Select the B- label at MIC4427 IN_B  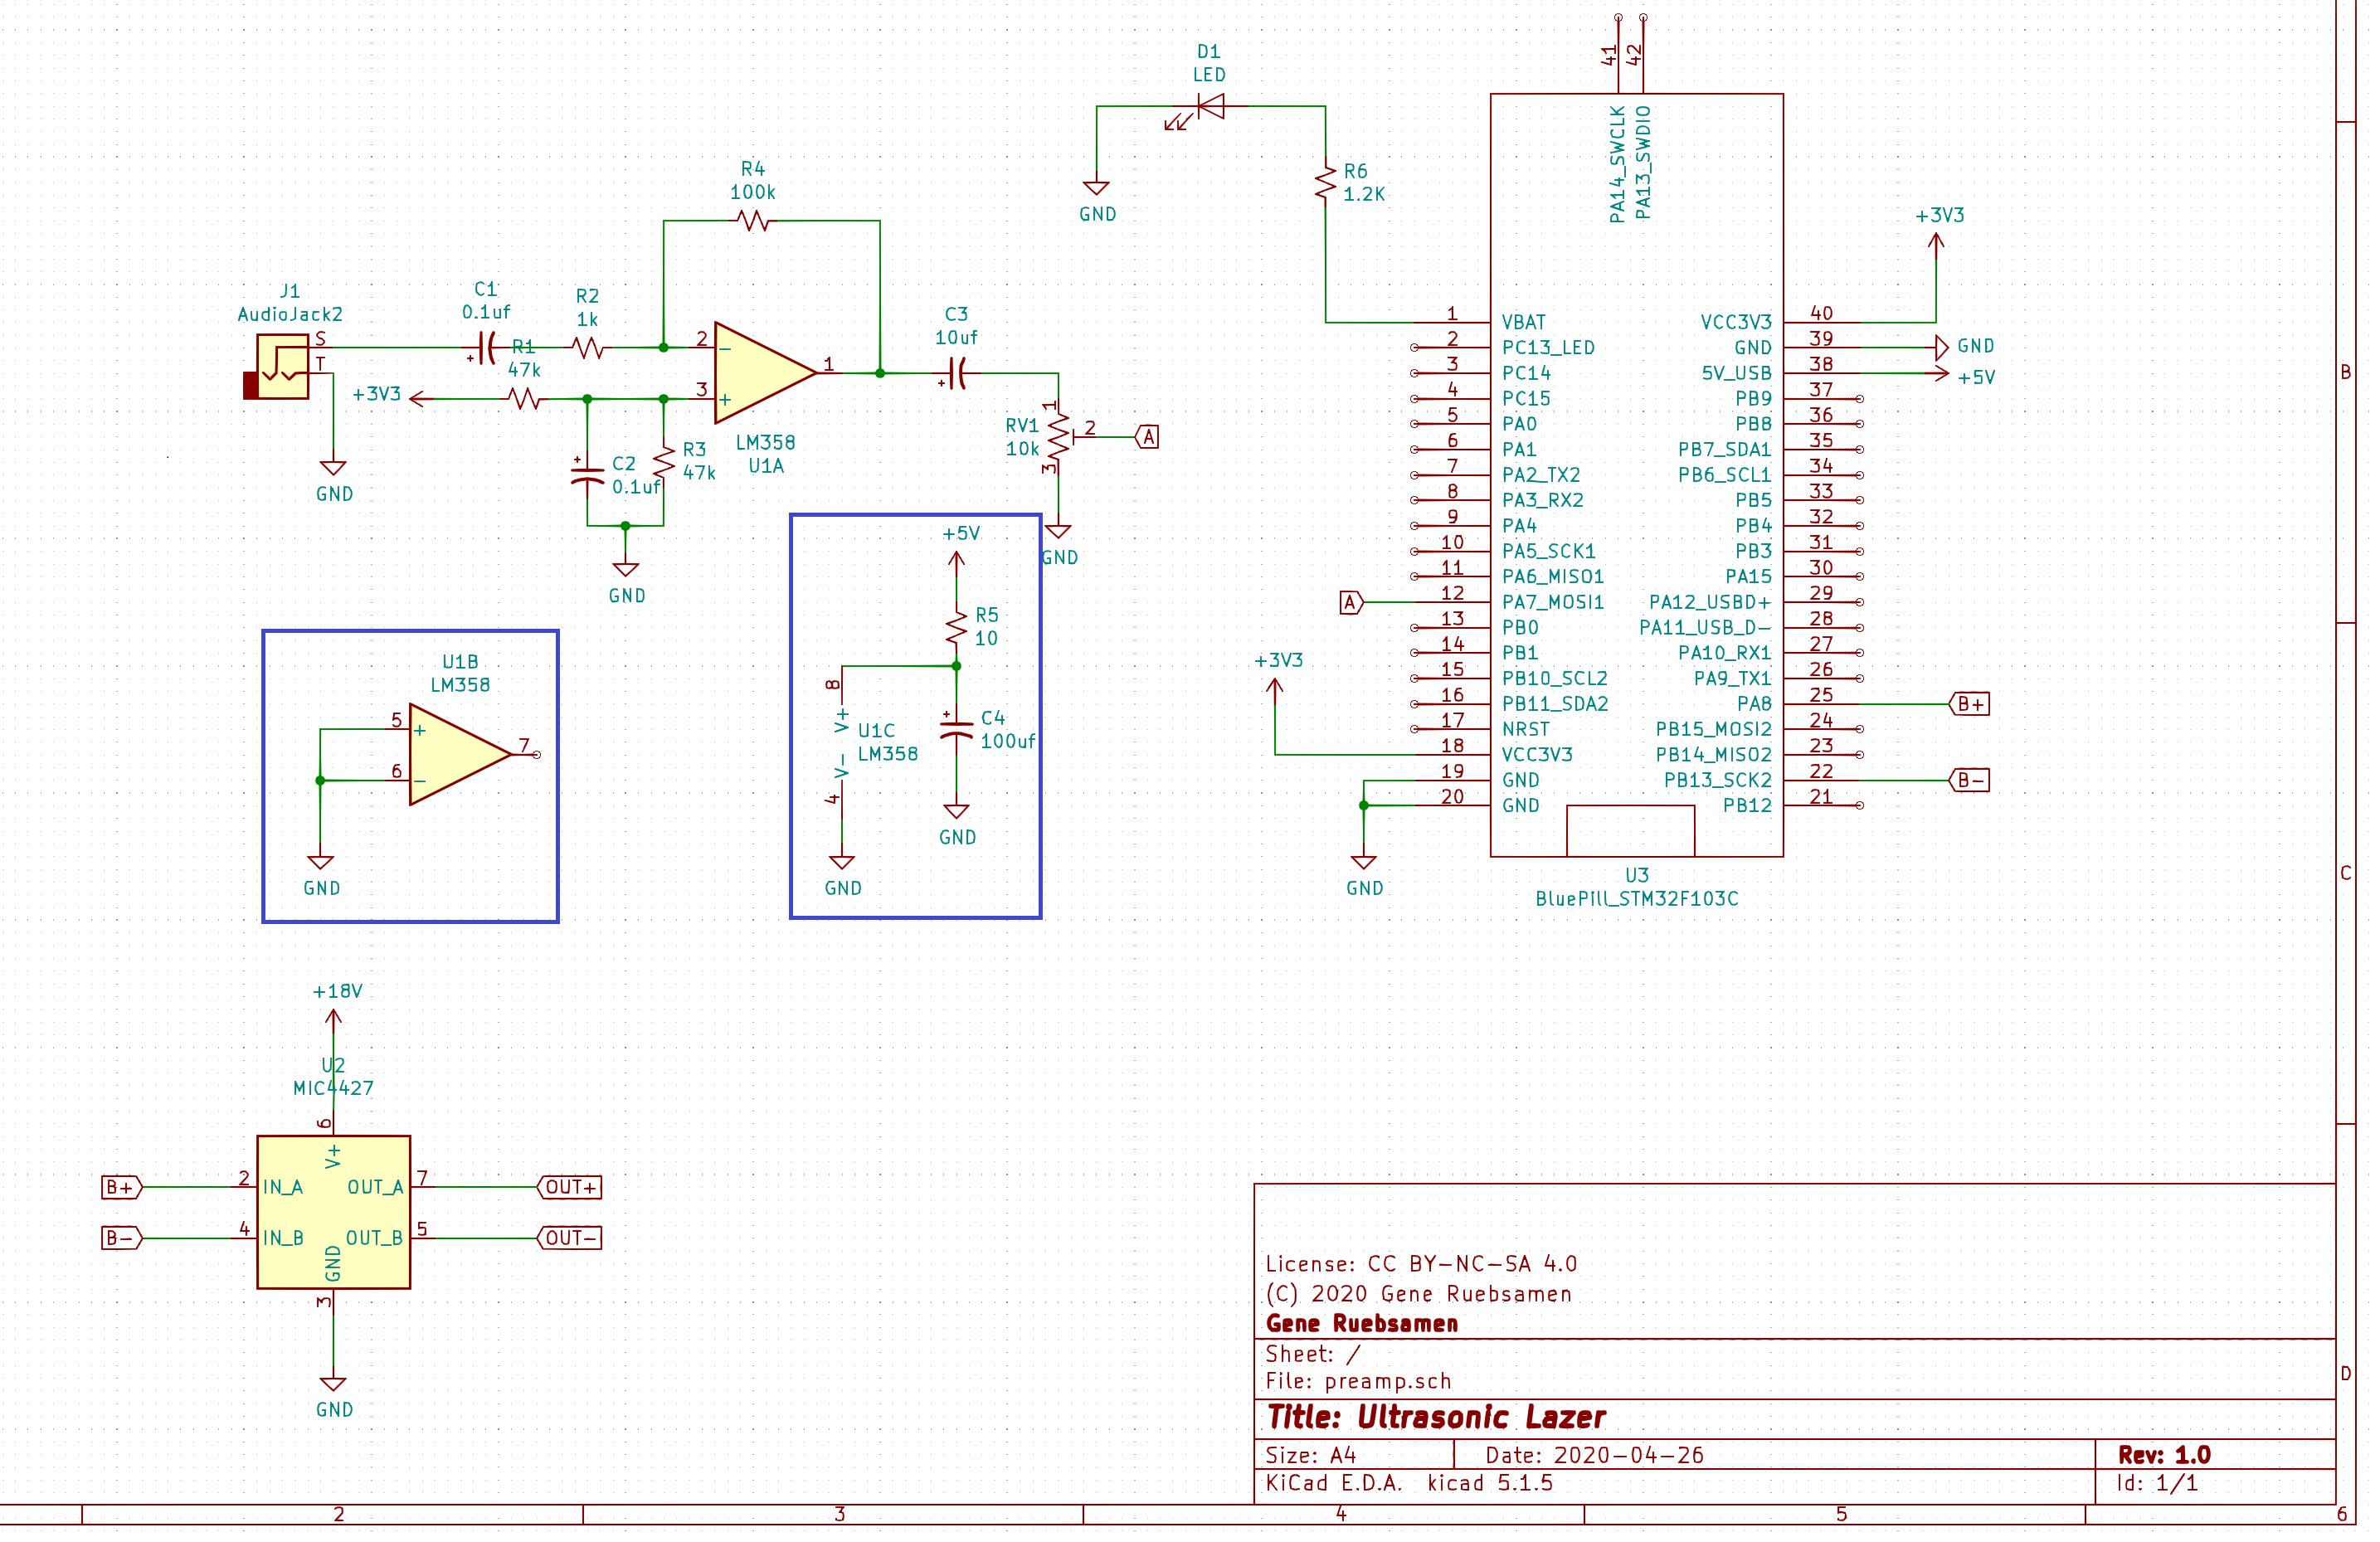[122, 1239]
